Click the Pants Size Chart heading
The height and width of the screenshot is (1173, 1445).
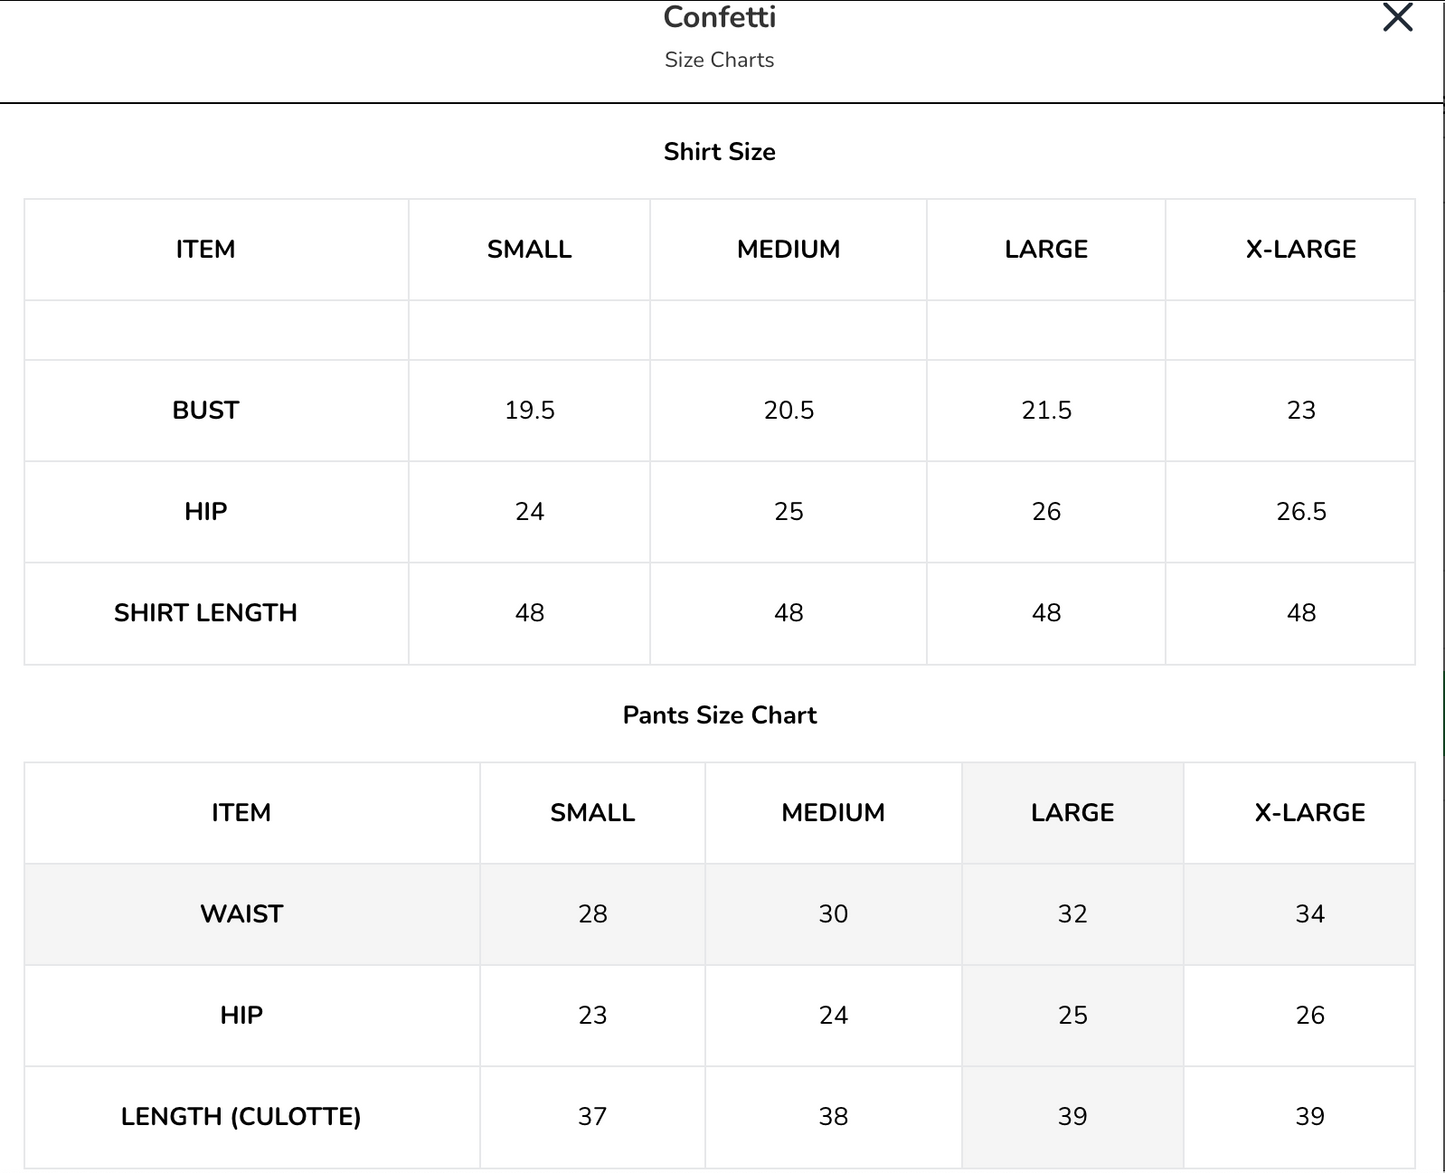coord(720,715)
